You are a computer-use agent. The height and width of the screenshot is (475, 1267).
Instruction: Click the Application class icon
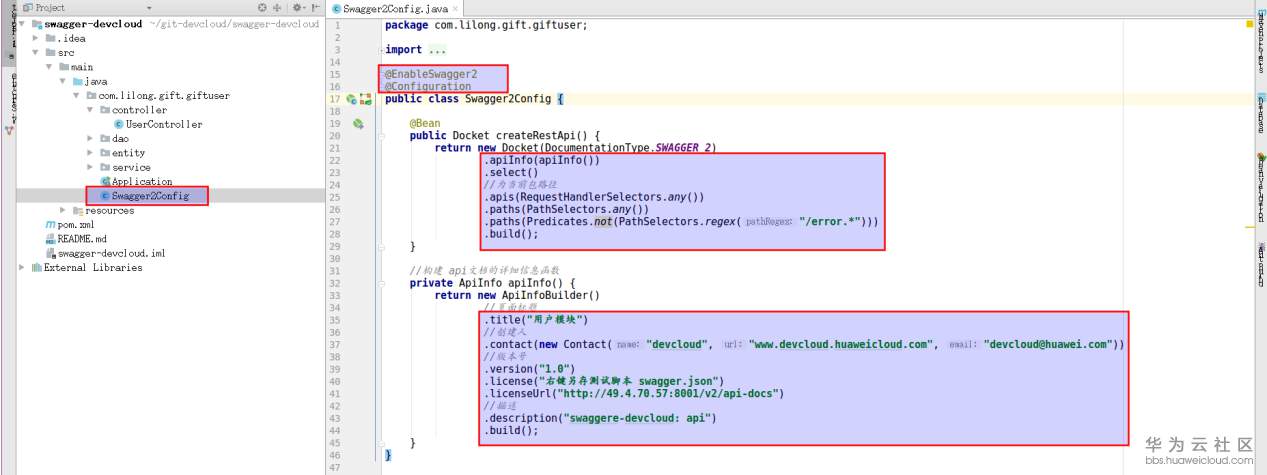105,182
